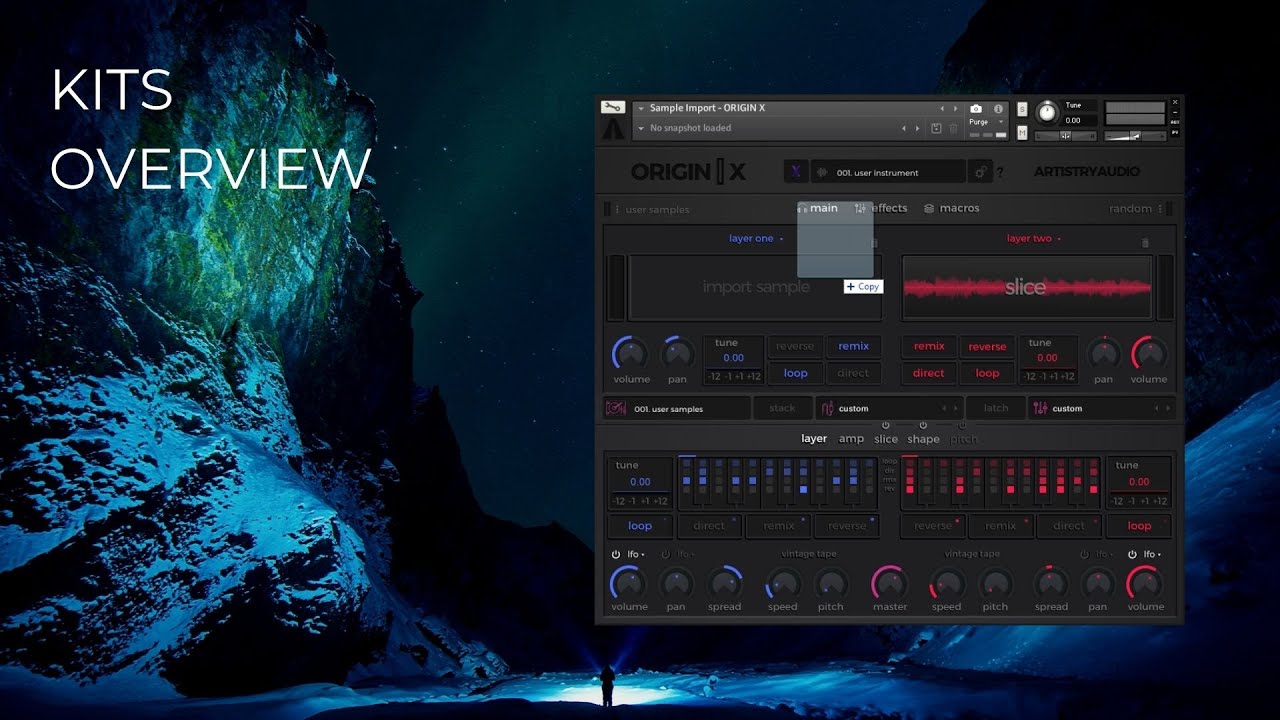
Task: Open the random options dots menu
Action: 1160,209
